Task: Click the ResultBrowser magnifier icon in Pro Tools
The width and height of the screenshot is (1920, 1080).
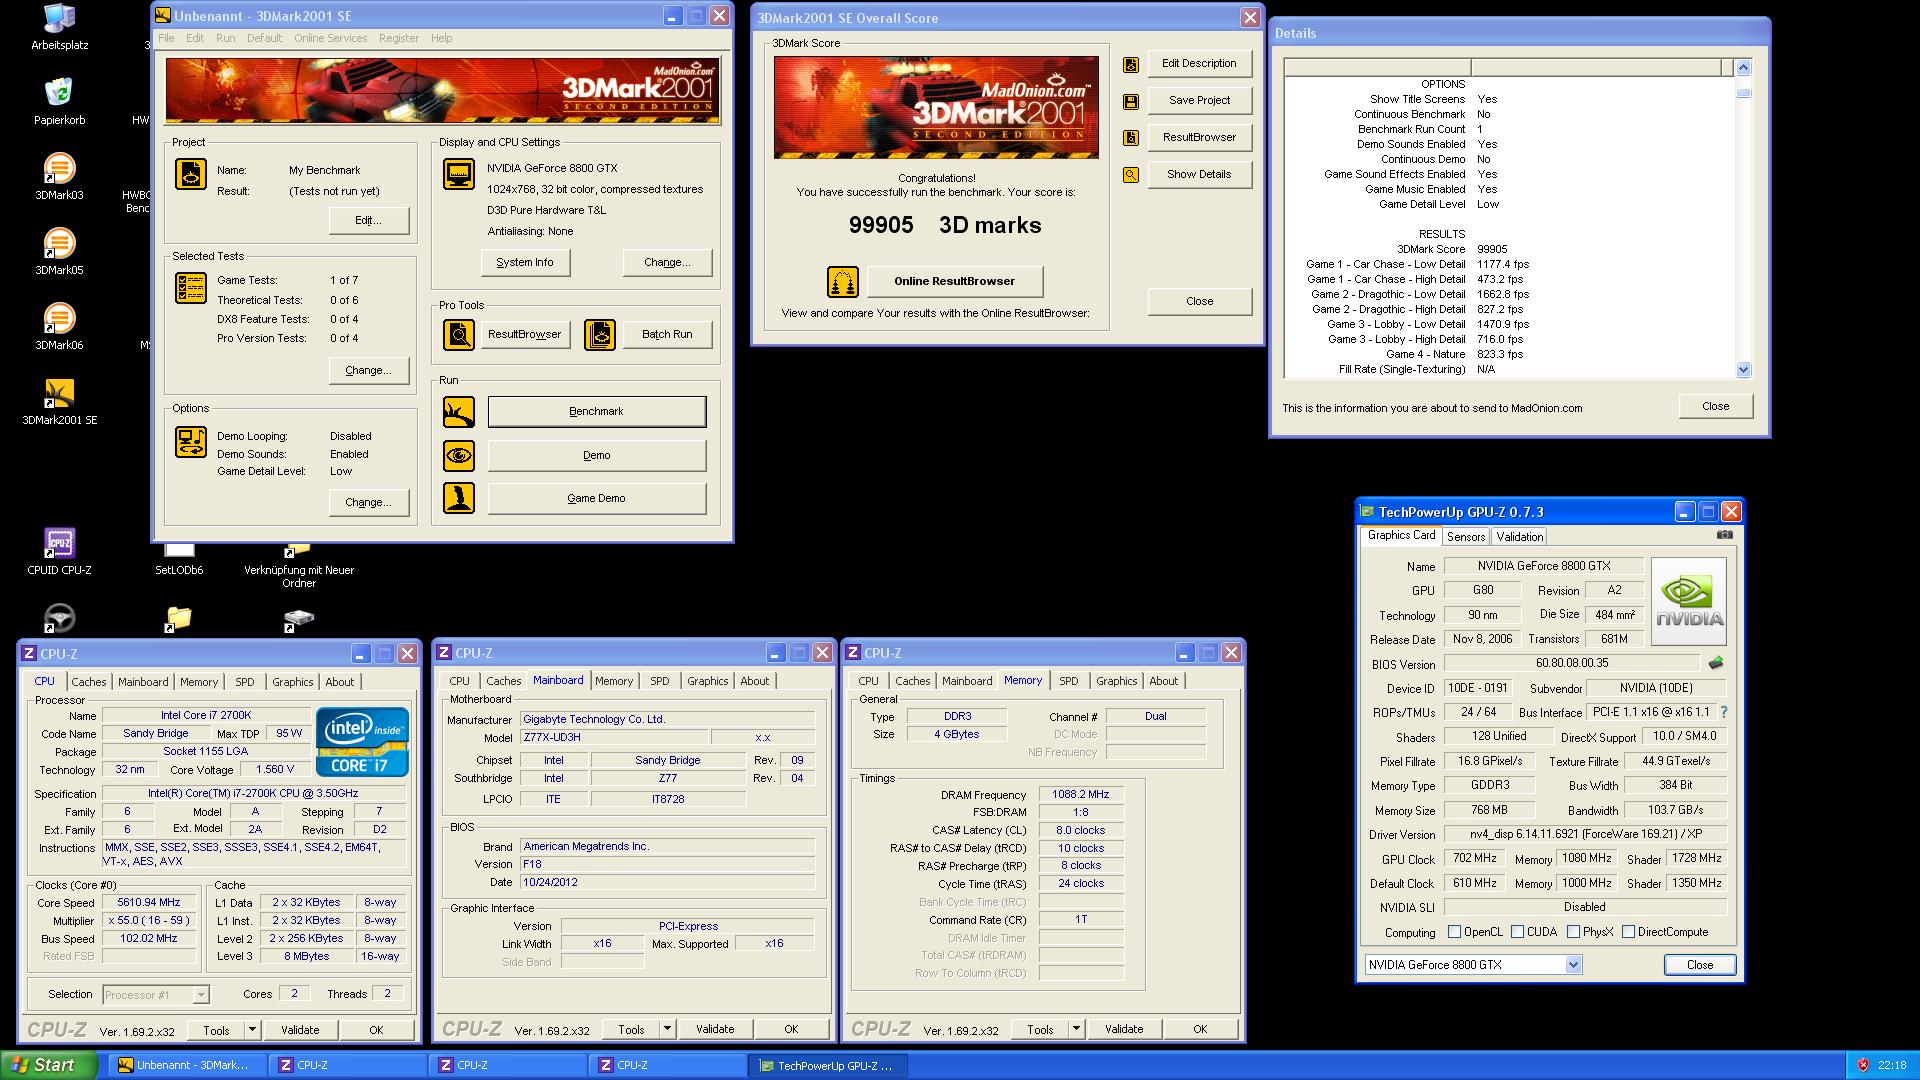Action: [x=459, y=335]
